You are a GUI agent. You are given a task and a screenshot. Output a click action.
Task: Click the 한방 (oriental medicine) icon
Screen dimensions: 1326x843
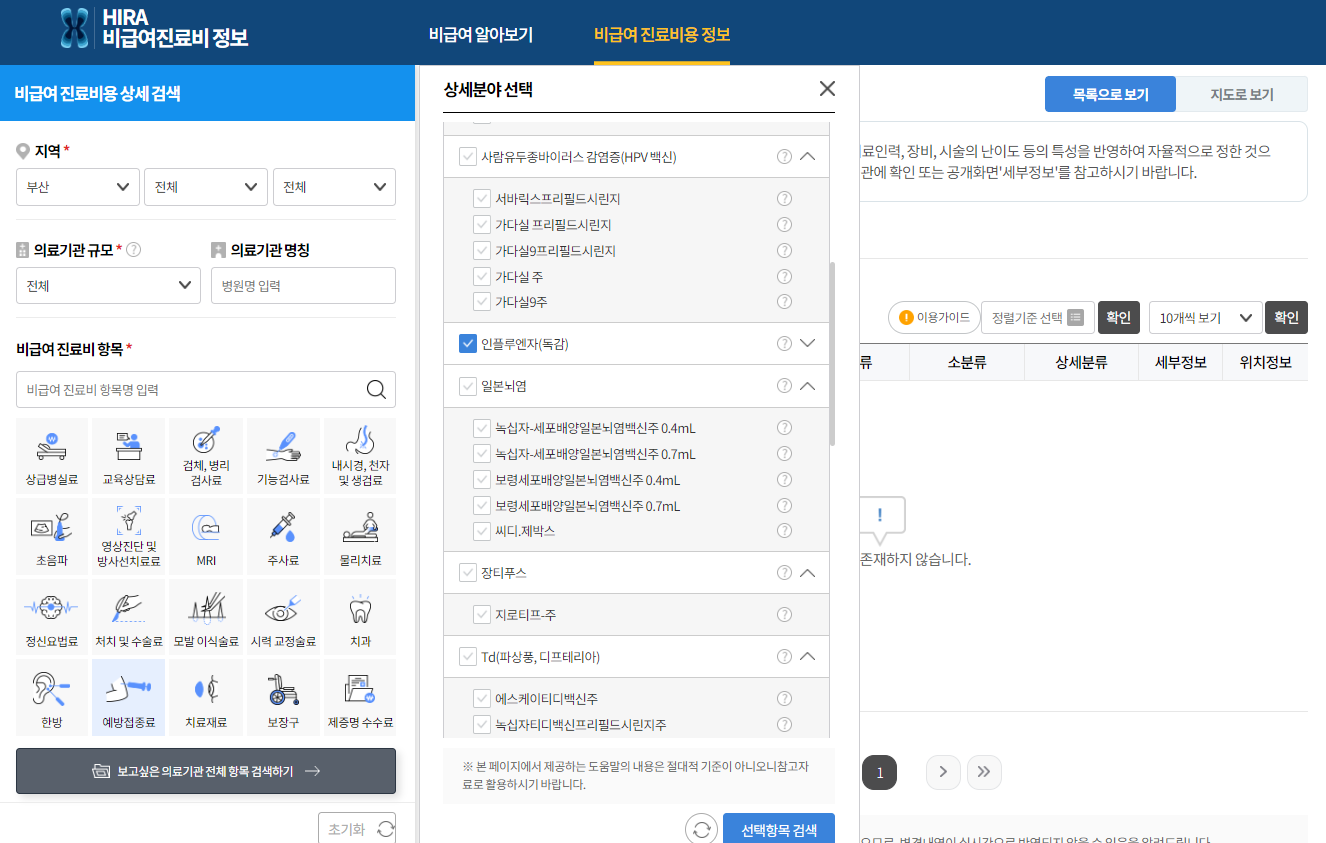(51, 697)
